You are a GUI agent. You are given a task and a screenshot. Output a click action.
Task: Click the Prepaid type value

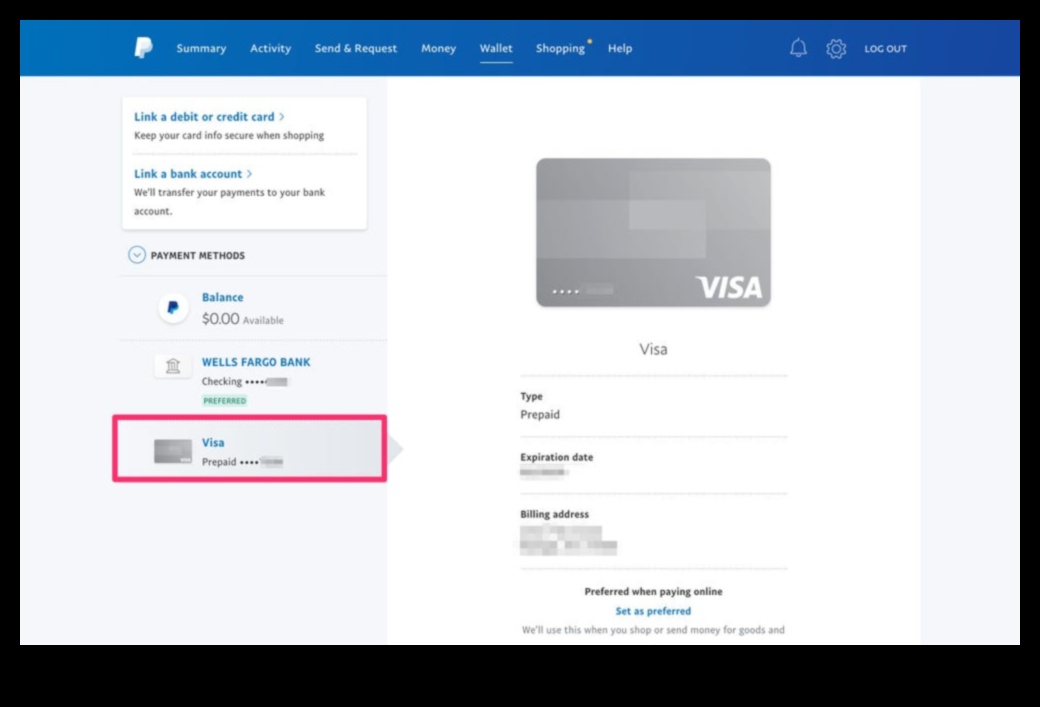pyautogui.click(x=540, y=415)
